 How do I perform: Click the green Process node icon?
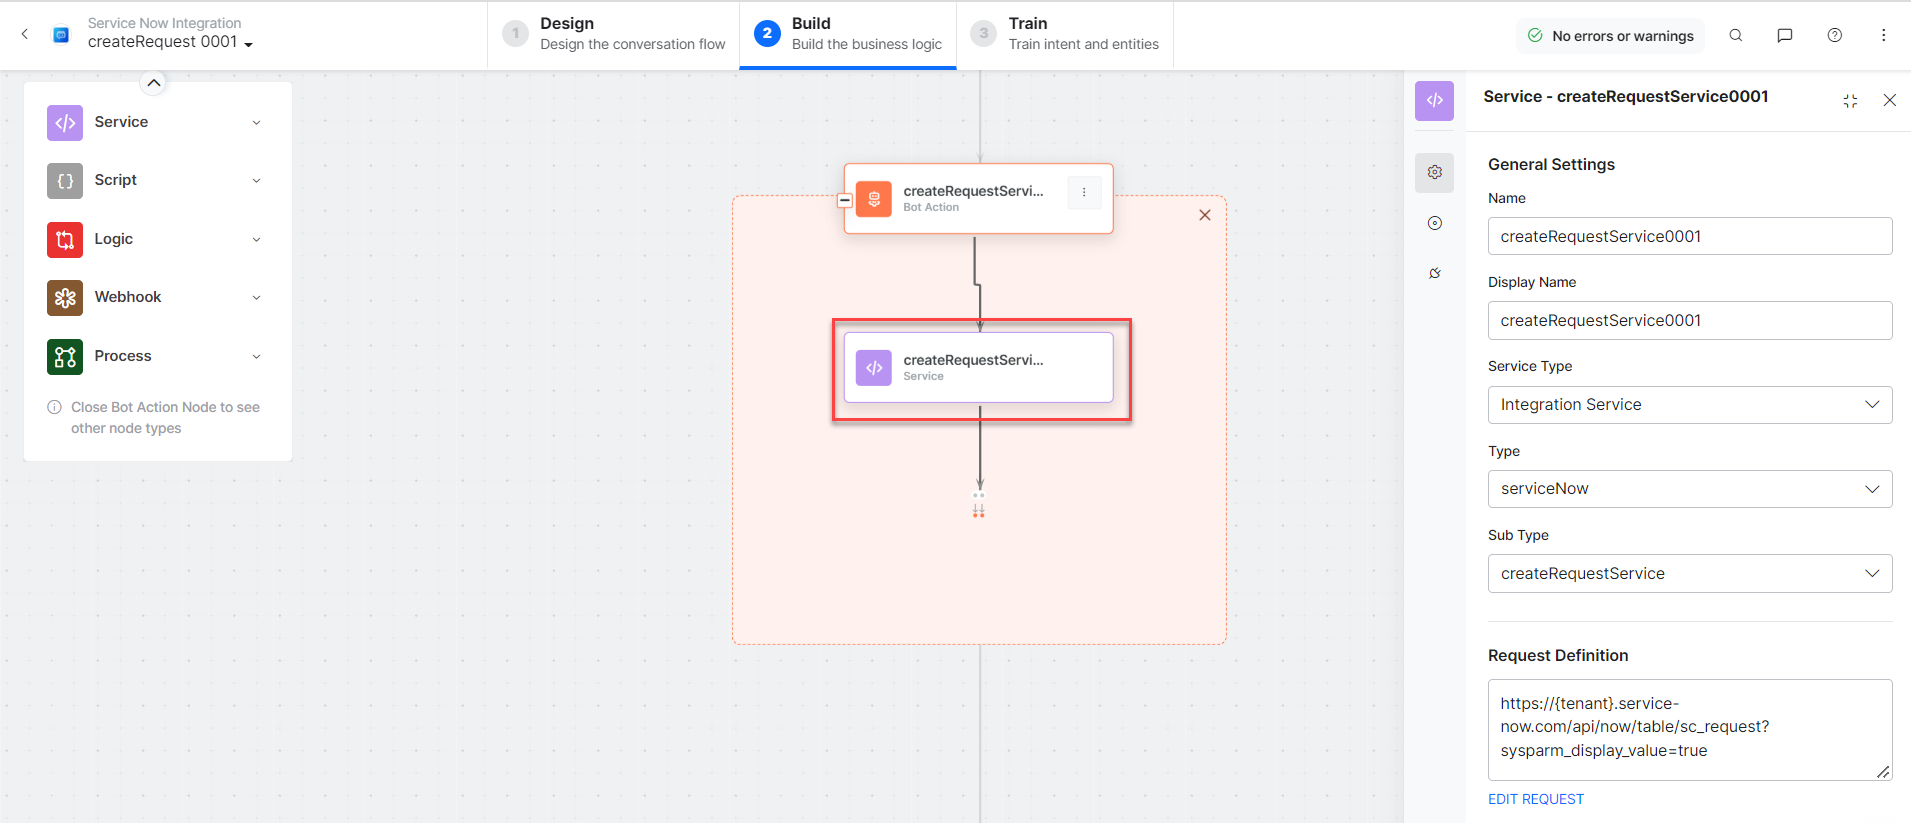point(65,357)
